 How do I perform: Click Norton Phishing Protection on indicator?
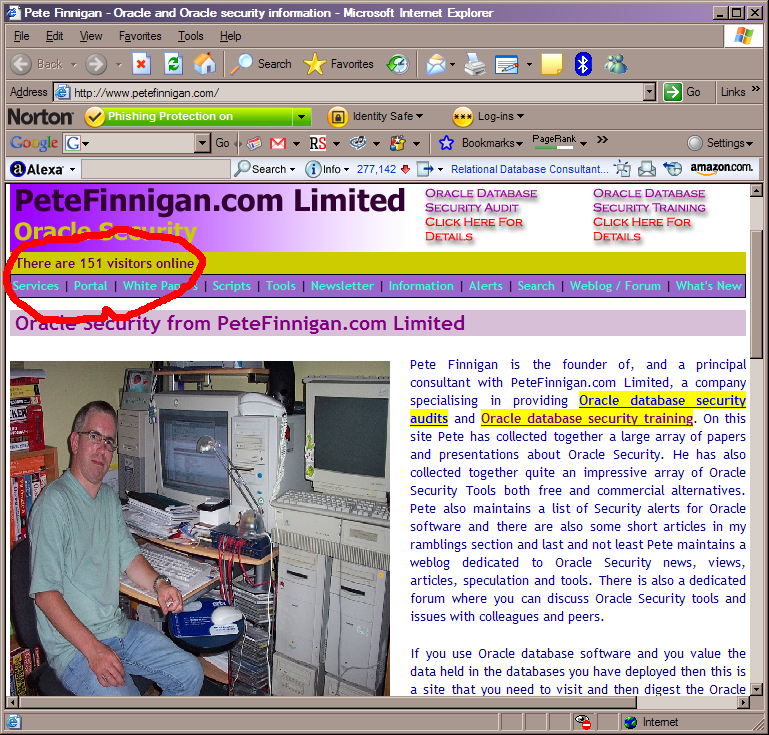point(189,117)
